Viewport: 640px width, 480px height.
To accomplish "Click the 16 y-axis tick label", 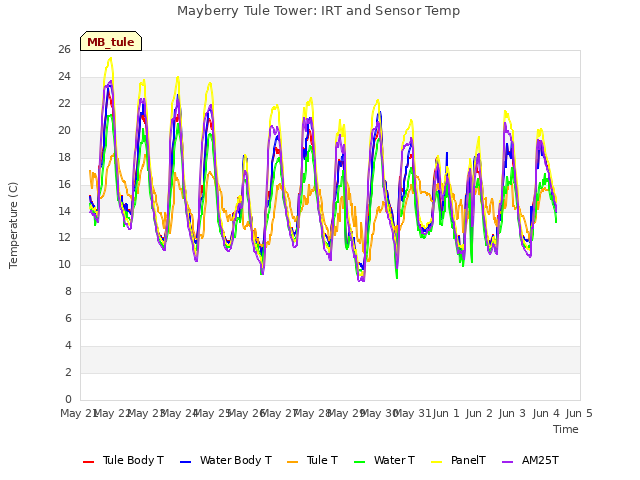I will [64, 184].
